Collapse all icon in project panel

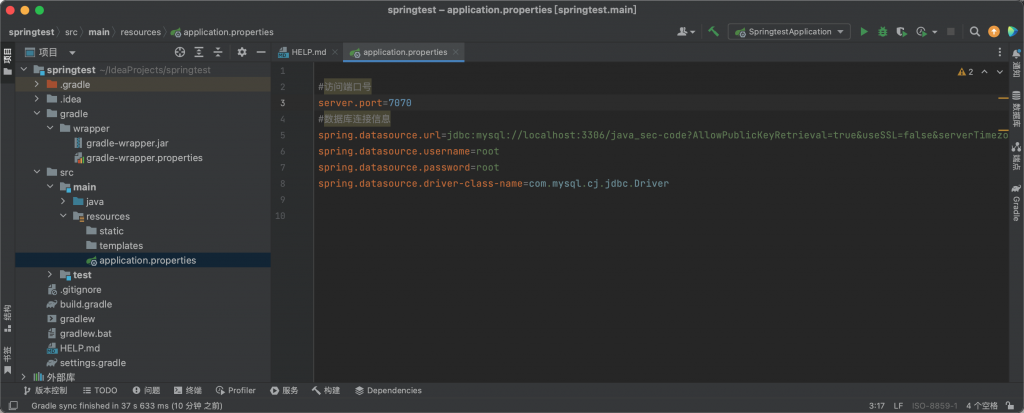[218, 52]
